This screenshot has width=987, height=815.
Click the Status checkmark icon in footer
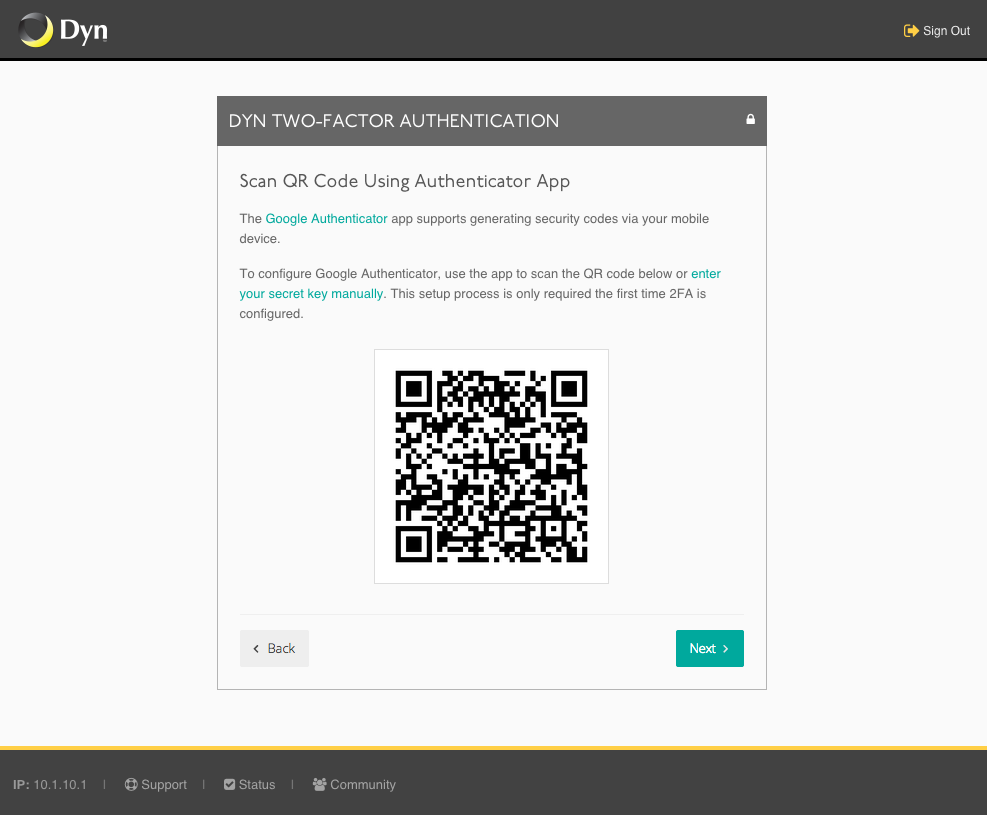click(227, 784)
